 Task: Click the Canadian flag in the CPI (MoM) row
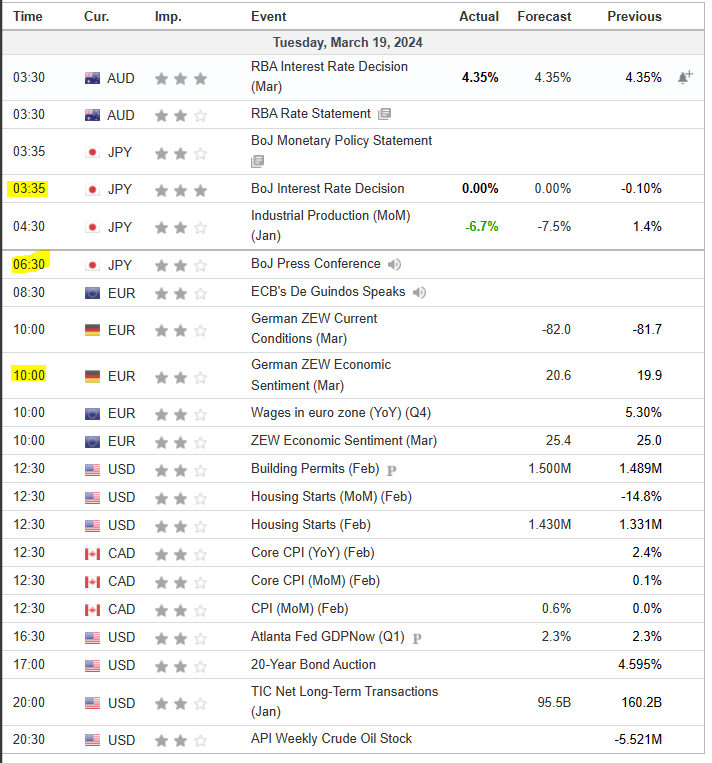pos(93,609)
